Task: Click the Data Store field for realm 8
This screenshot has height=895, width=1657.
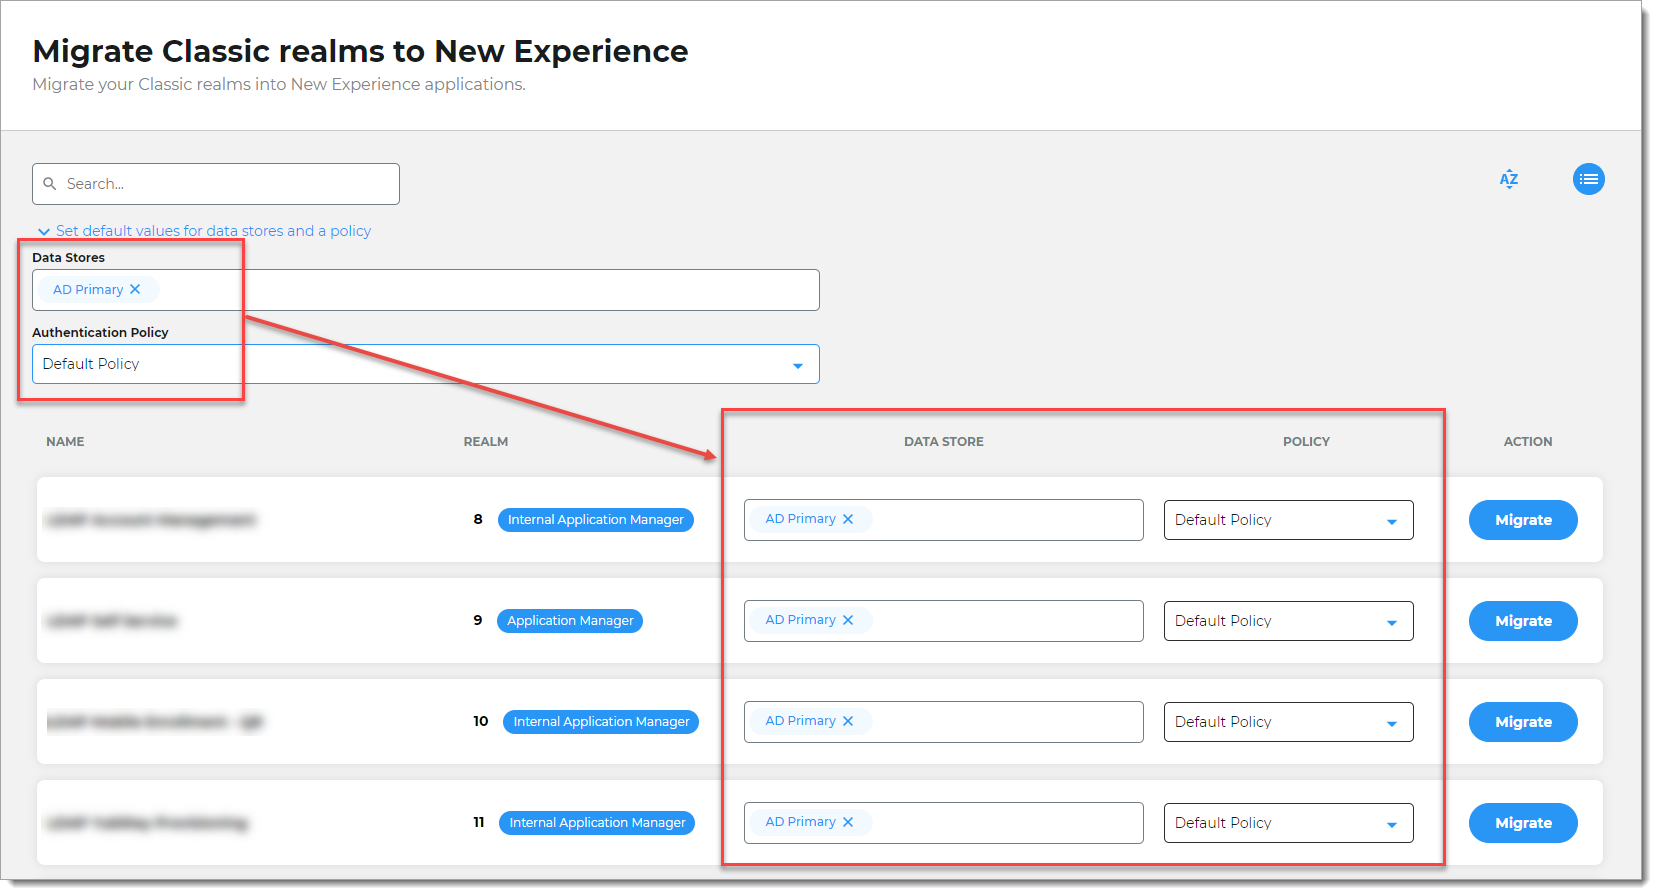Action: pyautogui.click(x=1000, y=520)
